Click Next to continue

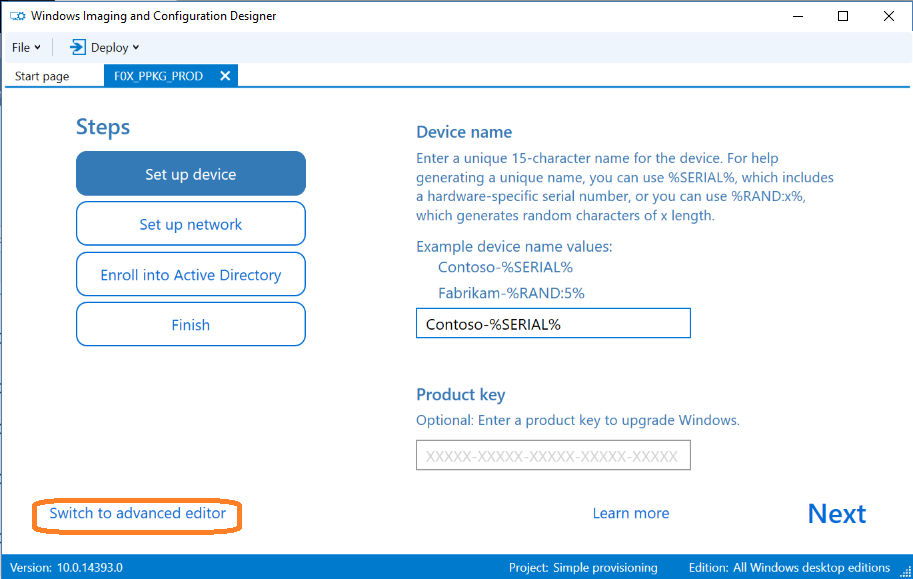tap(837, 514)
